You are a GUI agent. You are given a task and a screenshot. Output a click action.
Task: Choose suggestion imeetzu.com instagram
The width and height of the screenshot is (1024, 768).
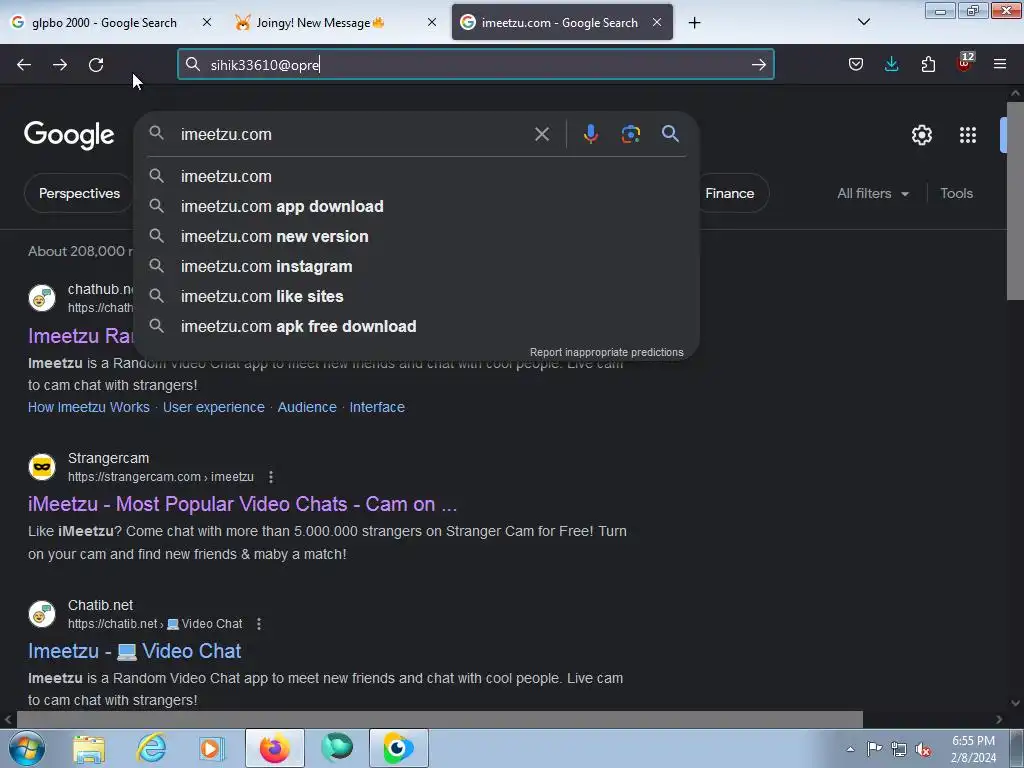(x=417, y=266)
